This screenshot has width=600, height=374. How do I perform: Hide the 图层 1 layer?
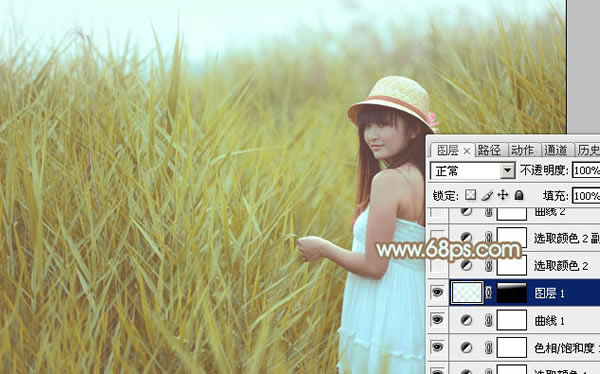[437, 292]
